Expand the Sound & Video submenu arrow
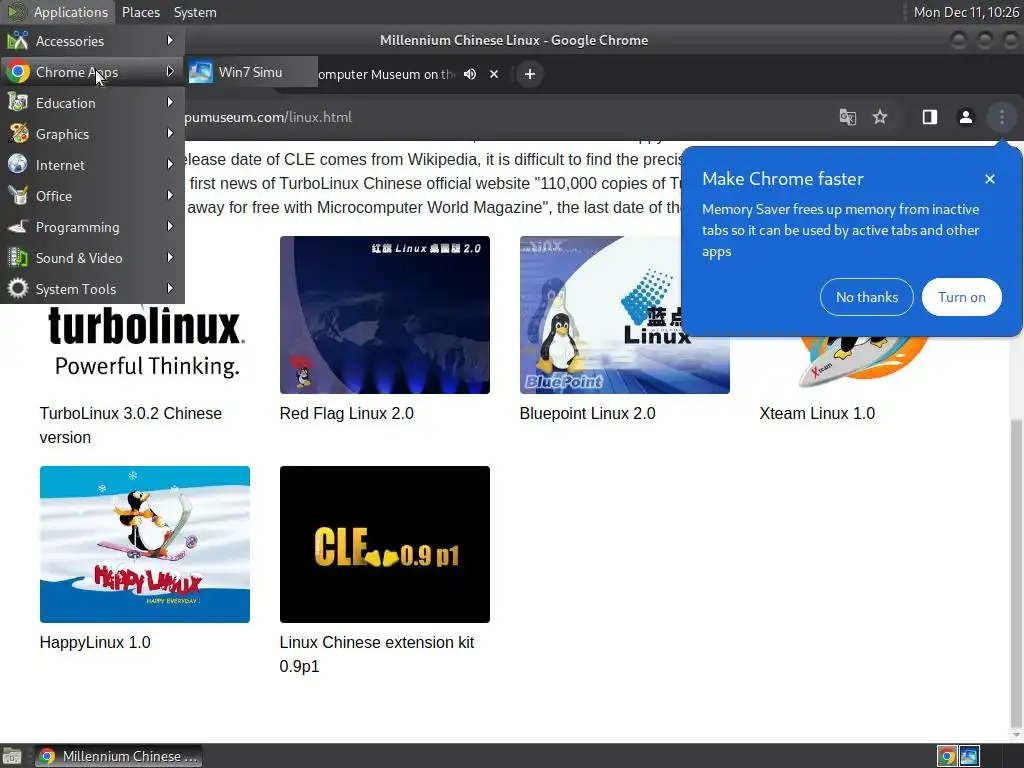The width and height of the screenshot is (1024, 768). pos(170,257)
